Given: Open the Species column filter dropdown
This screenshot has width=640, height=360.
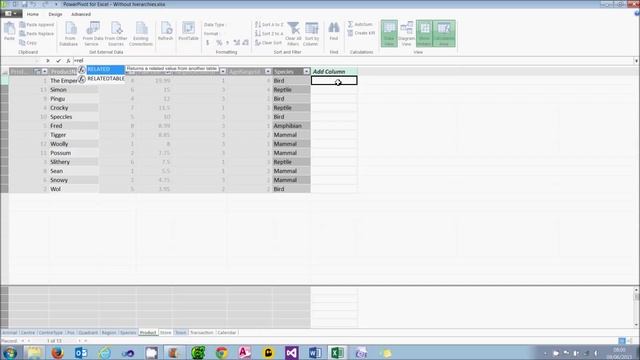Looking at the screenshot, I should pyautogui.click(x=306, y=71).
